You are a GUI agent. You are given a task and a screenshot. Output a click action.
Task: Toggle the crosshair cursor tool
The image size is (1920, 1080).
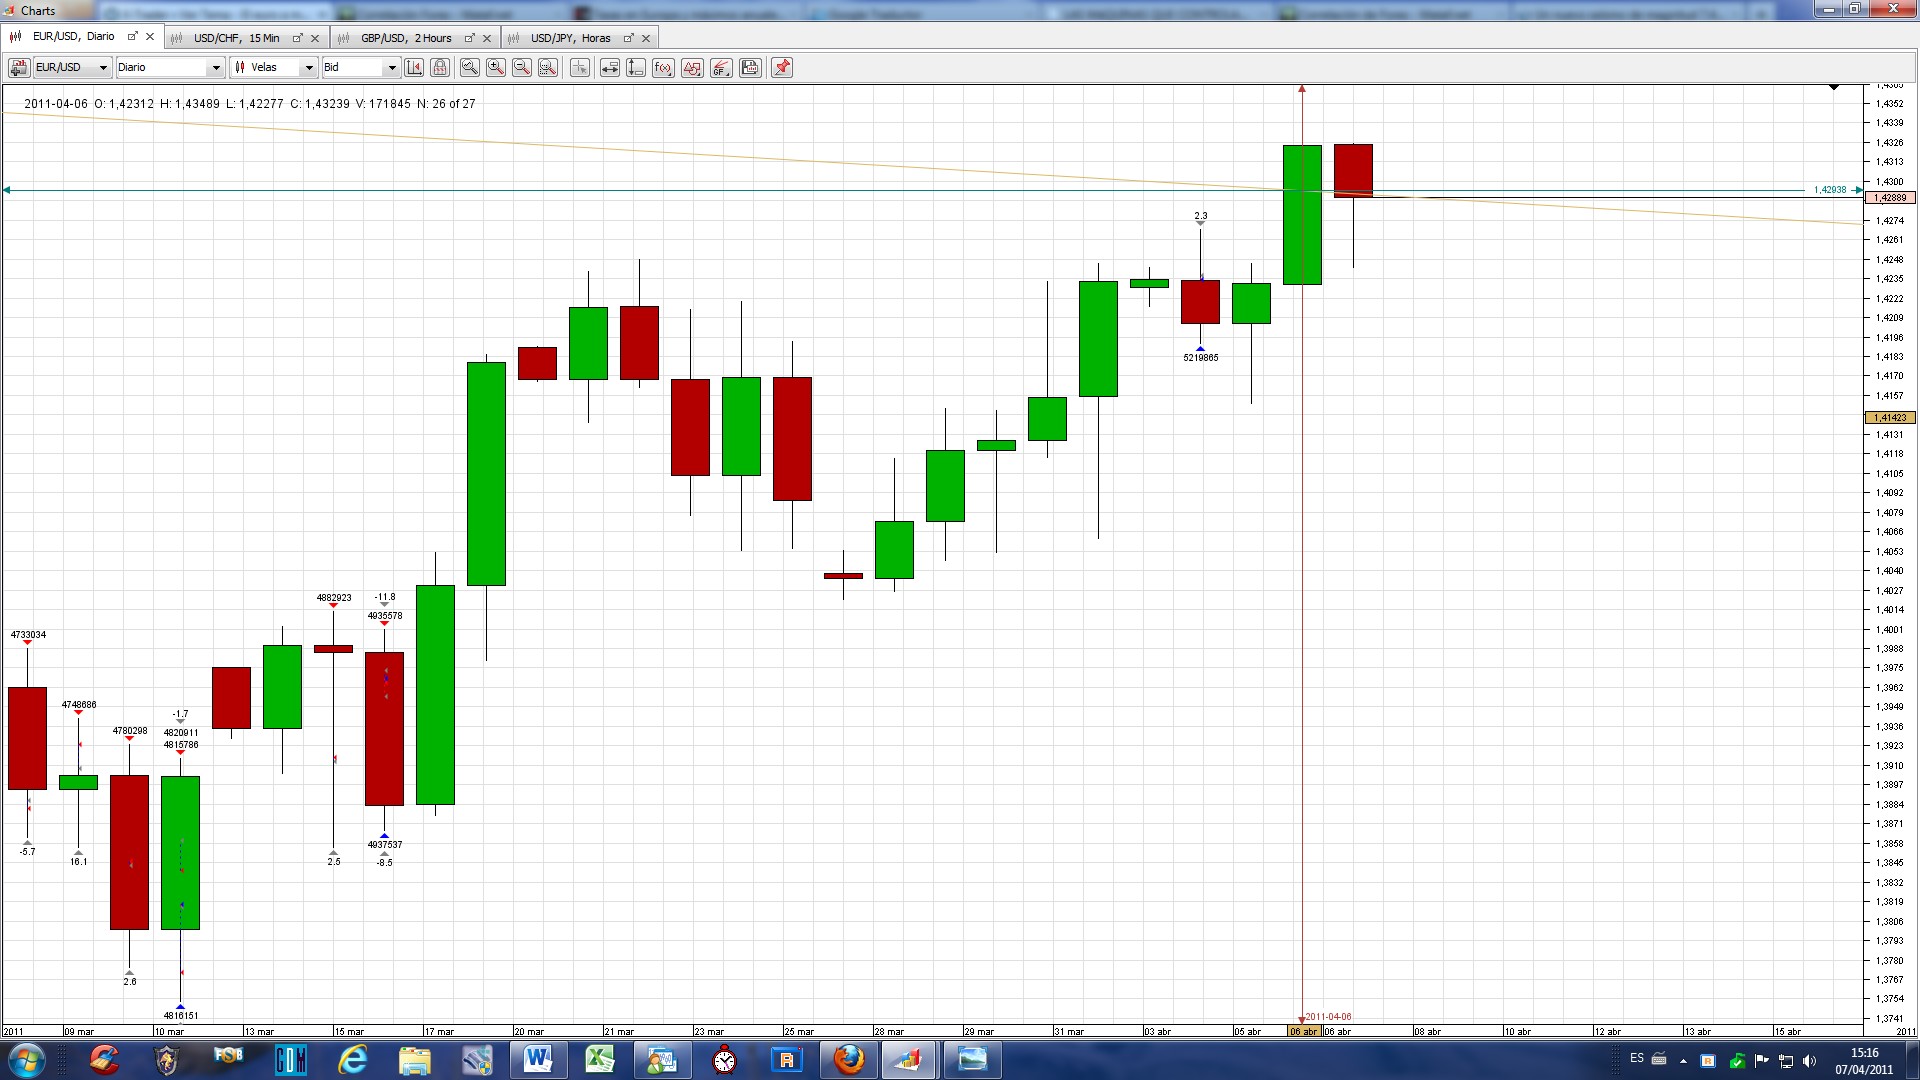tap(579, 67)
